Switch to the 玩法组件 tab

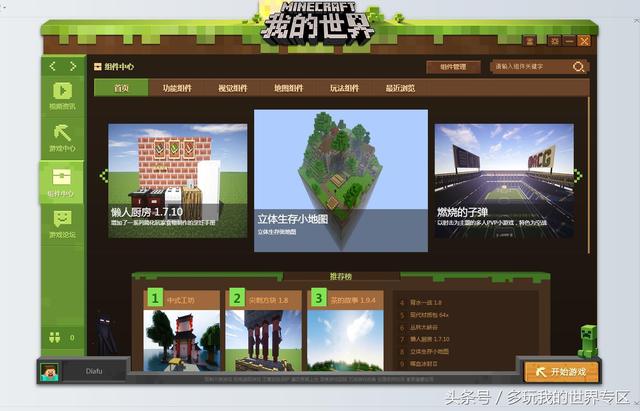coord(344,88)
